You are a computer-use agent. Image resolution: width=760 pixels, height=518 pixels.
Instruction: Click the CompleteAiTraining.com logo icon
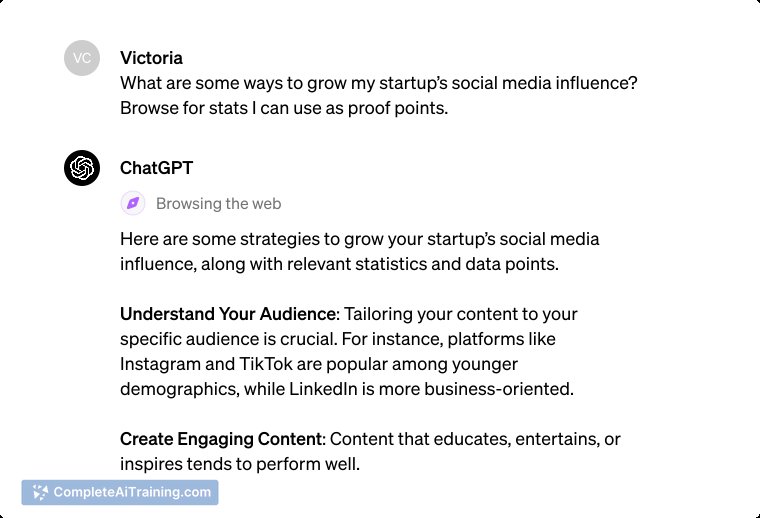point(40,492)
